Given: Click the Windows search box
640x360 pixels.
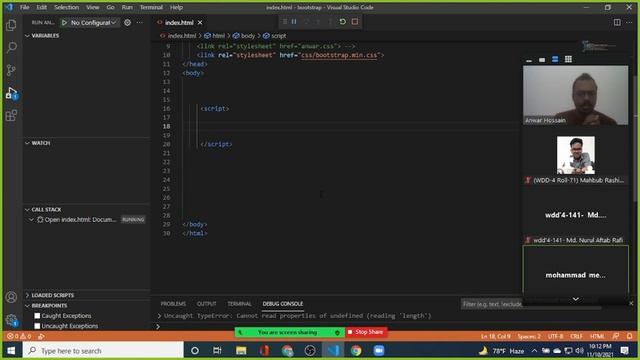Looking at the screenshot, I should 104,351.
